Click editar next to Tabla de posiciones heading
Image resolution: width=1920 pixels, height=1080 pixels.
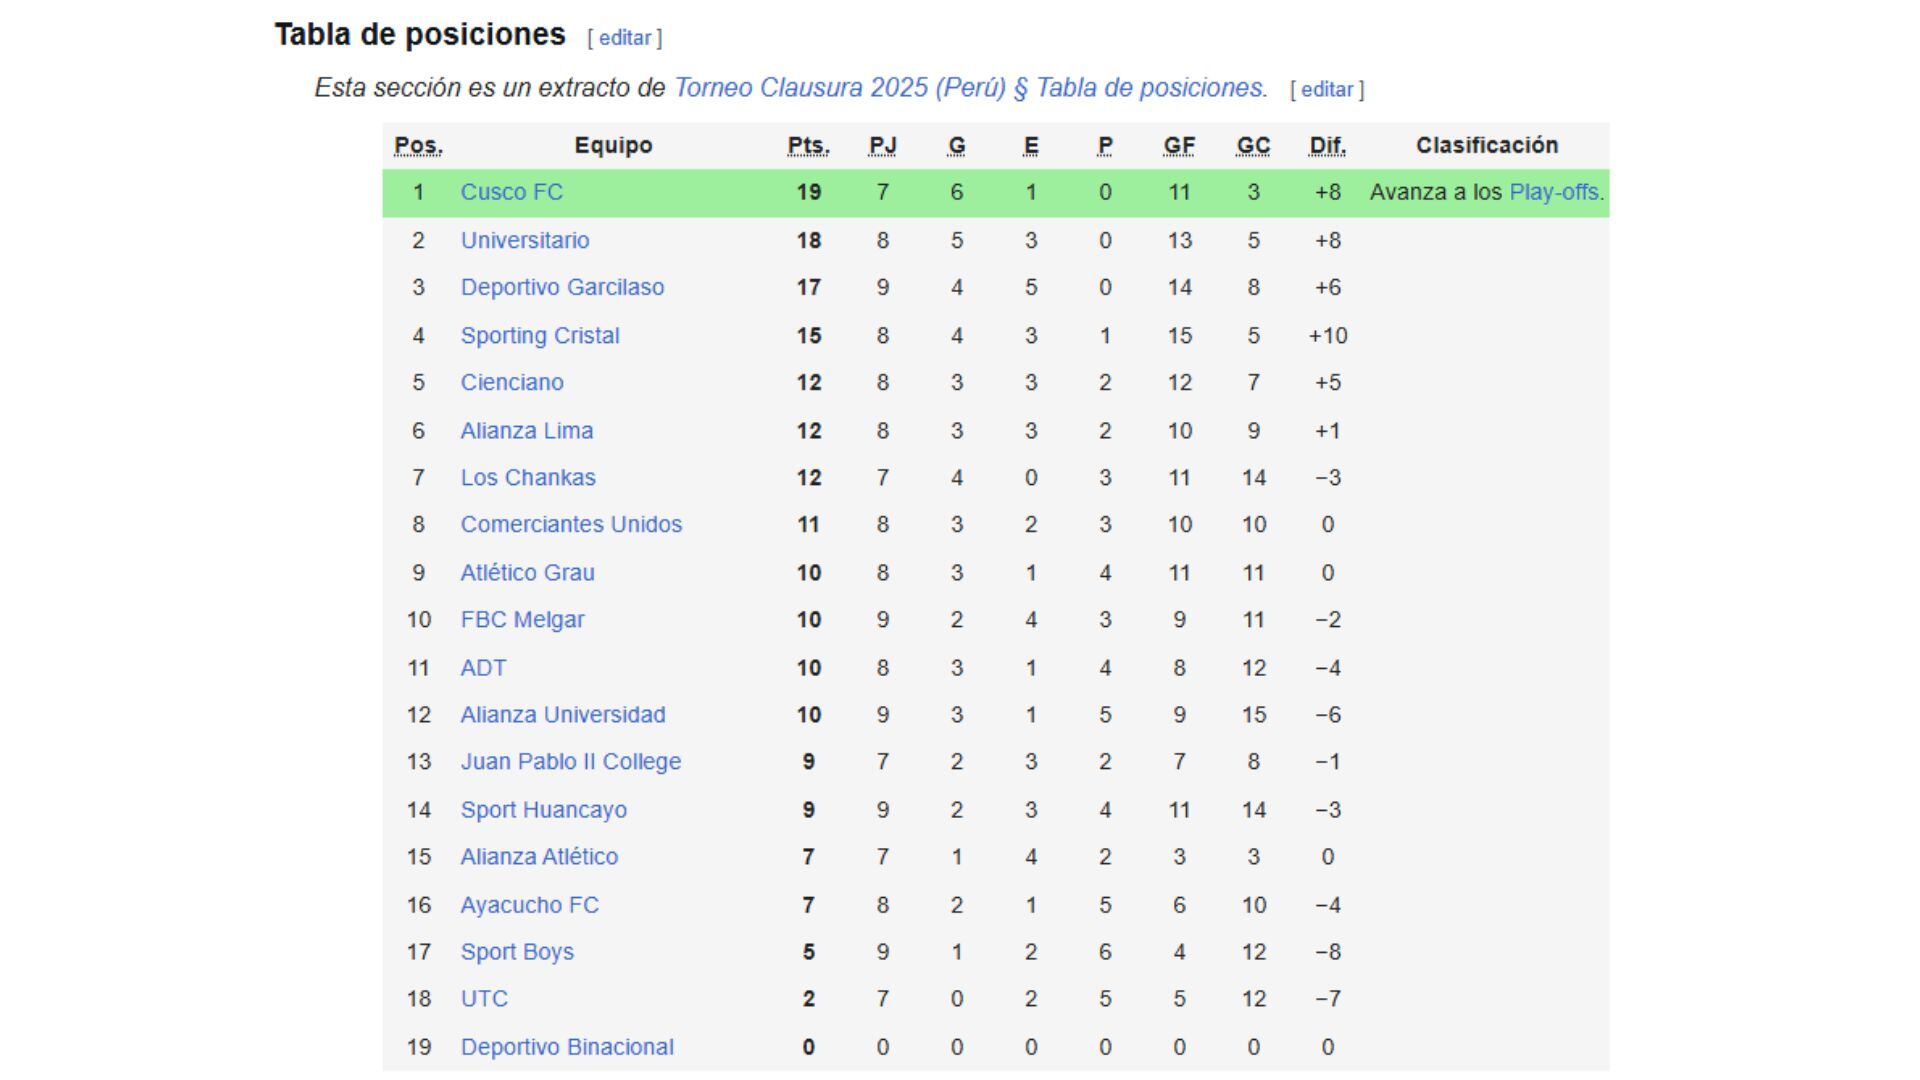[x=626, y=37]
